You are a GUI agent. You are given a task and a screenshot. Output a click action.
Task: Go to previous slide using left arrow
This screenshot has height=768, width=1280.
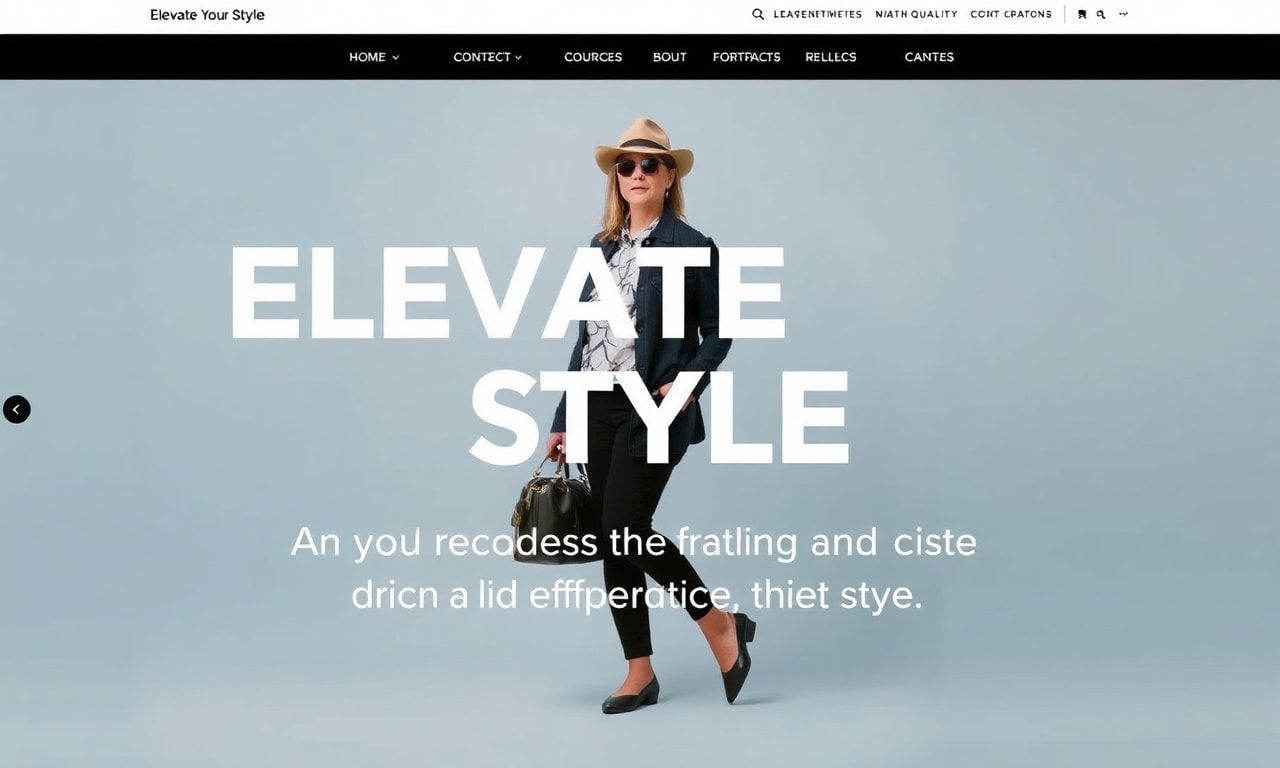pyautogui.click(x=17, y=409)
